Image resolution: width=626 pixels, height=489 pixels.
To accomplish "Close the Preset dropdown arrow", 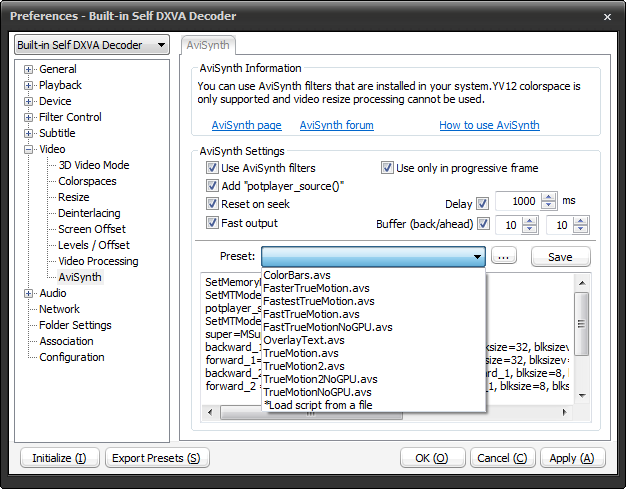I will [x=477, y=257].
